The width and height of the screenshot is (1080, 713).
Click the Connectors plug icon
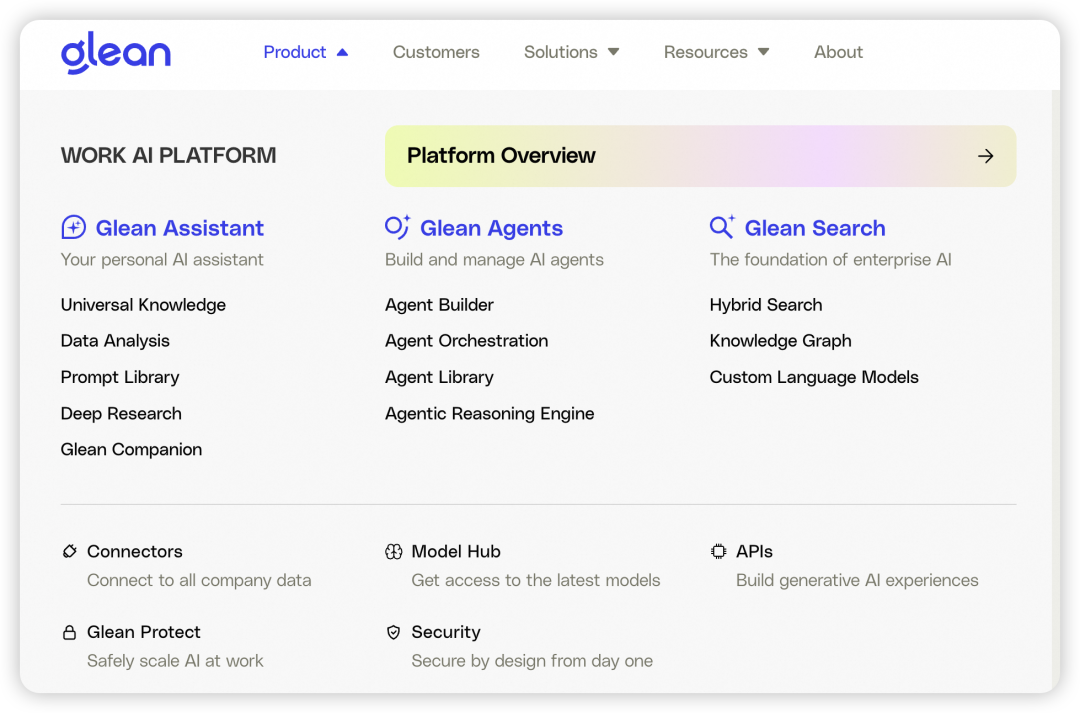click(70, 551)
